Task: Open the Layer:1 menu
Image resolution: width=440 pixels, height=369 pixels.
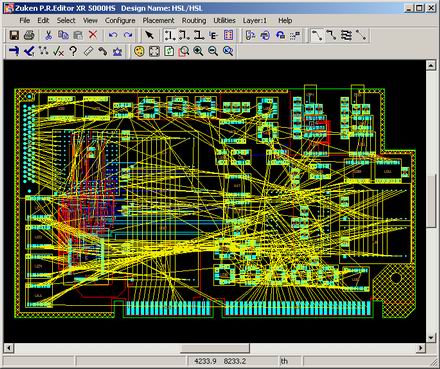Action: [255, 20]
